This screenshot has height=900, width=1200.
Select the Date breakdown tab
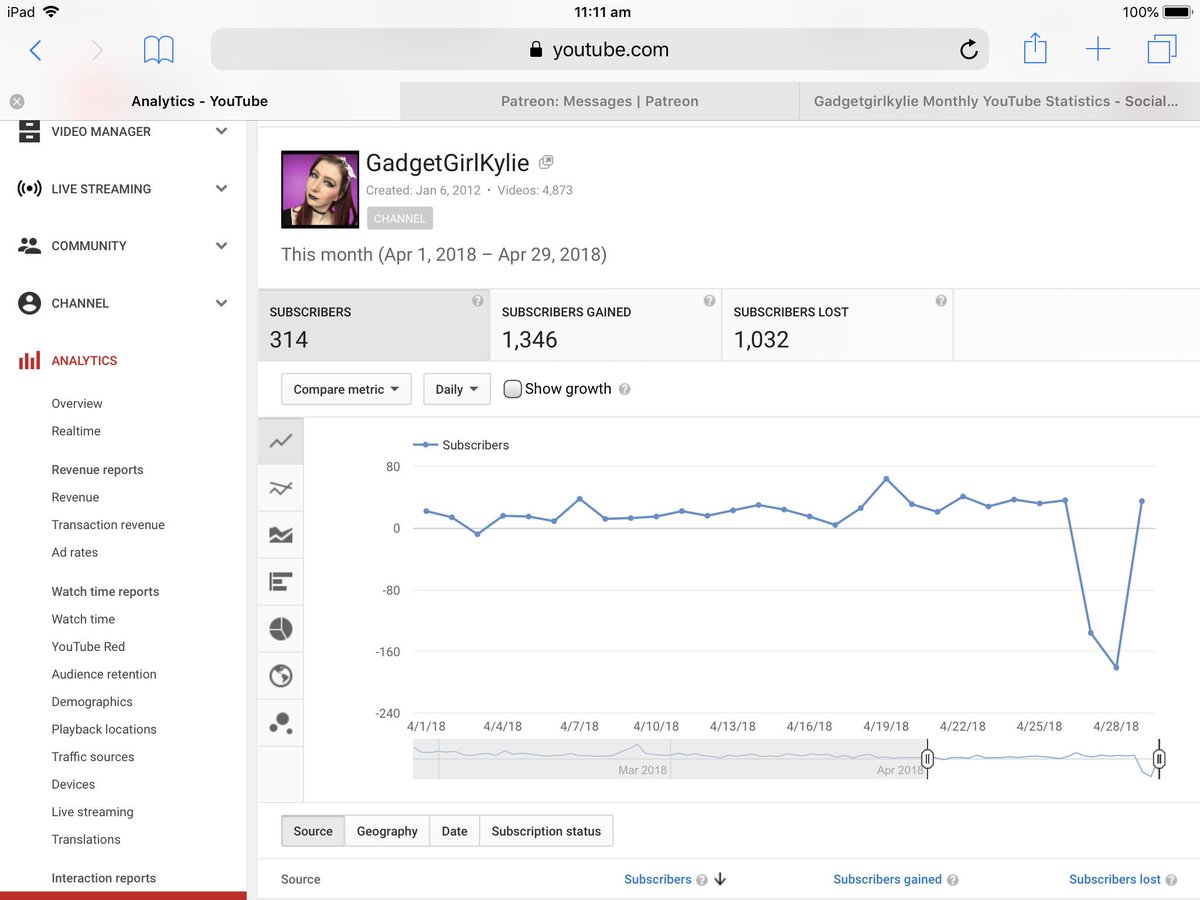click(455, 831)
